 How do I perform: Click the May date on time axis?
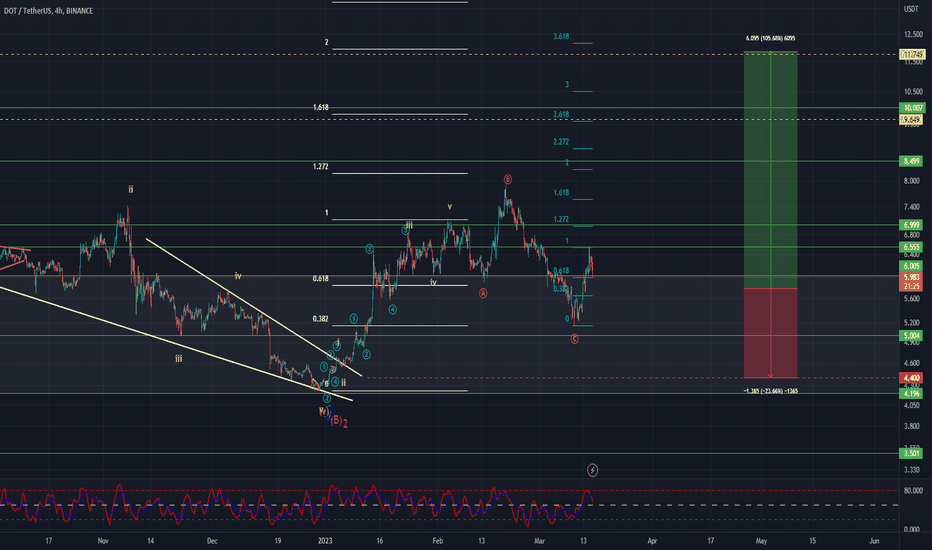761,540
